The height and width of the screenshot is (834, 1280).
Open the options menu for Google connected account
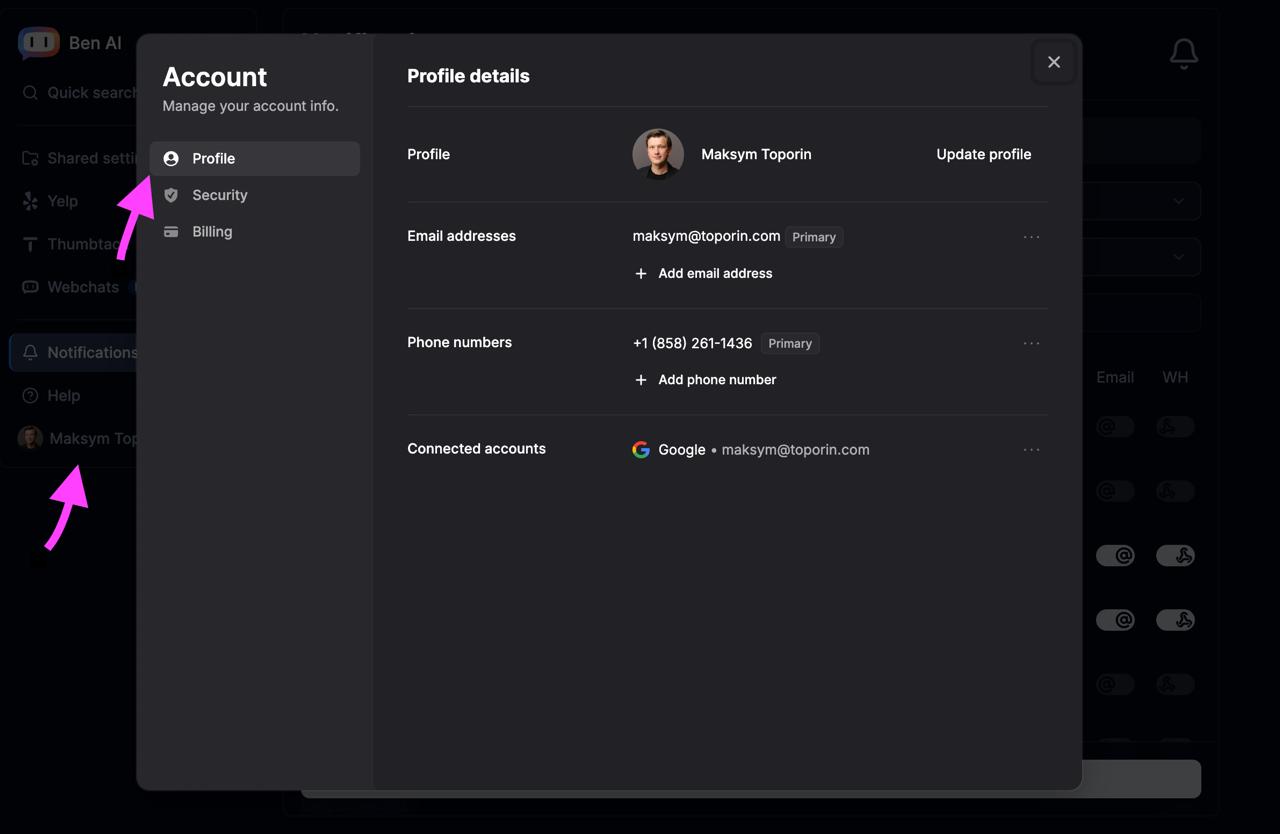pos(1031,450)
